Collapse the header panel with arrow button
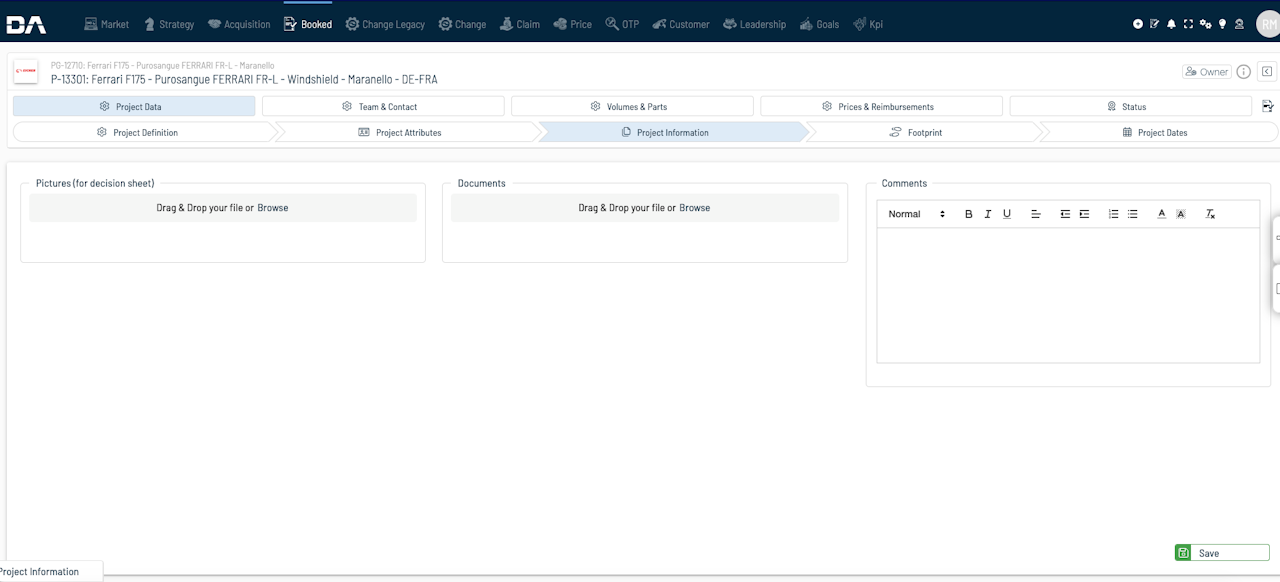 [1266, 72]
